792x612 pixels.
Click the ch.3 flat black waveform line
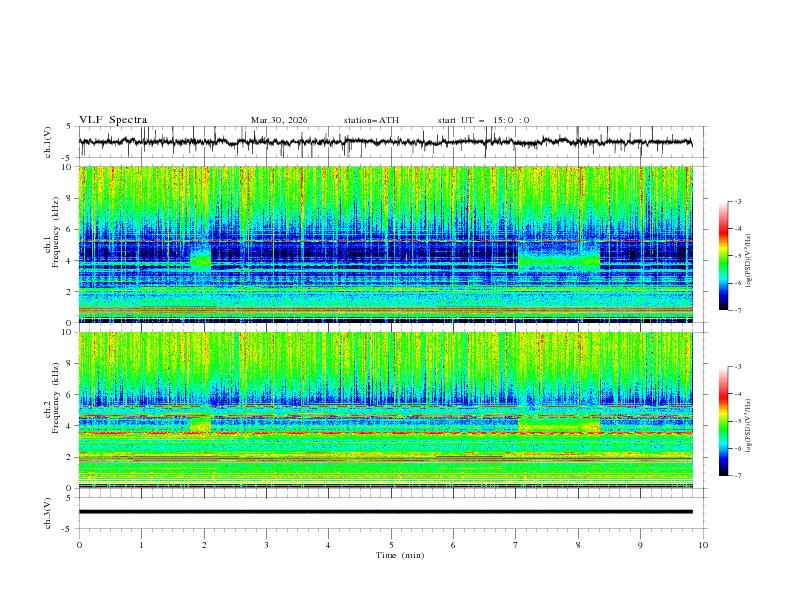[x=385, y=512]
